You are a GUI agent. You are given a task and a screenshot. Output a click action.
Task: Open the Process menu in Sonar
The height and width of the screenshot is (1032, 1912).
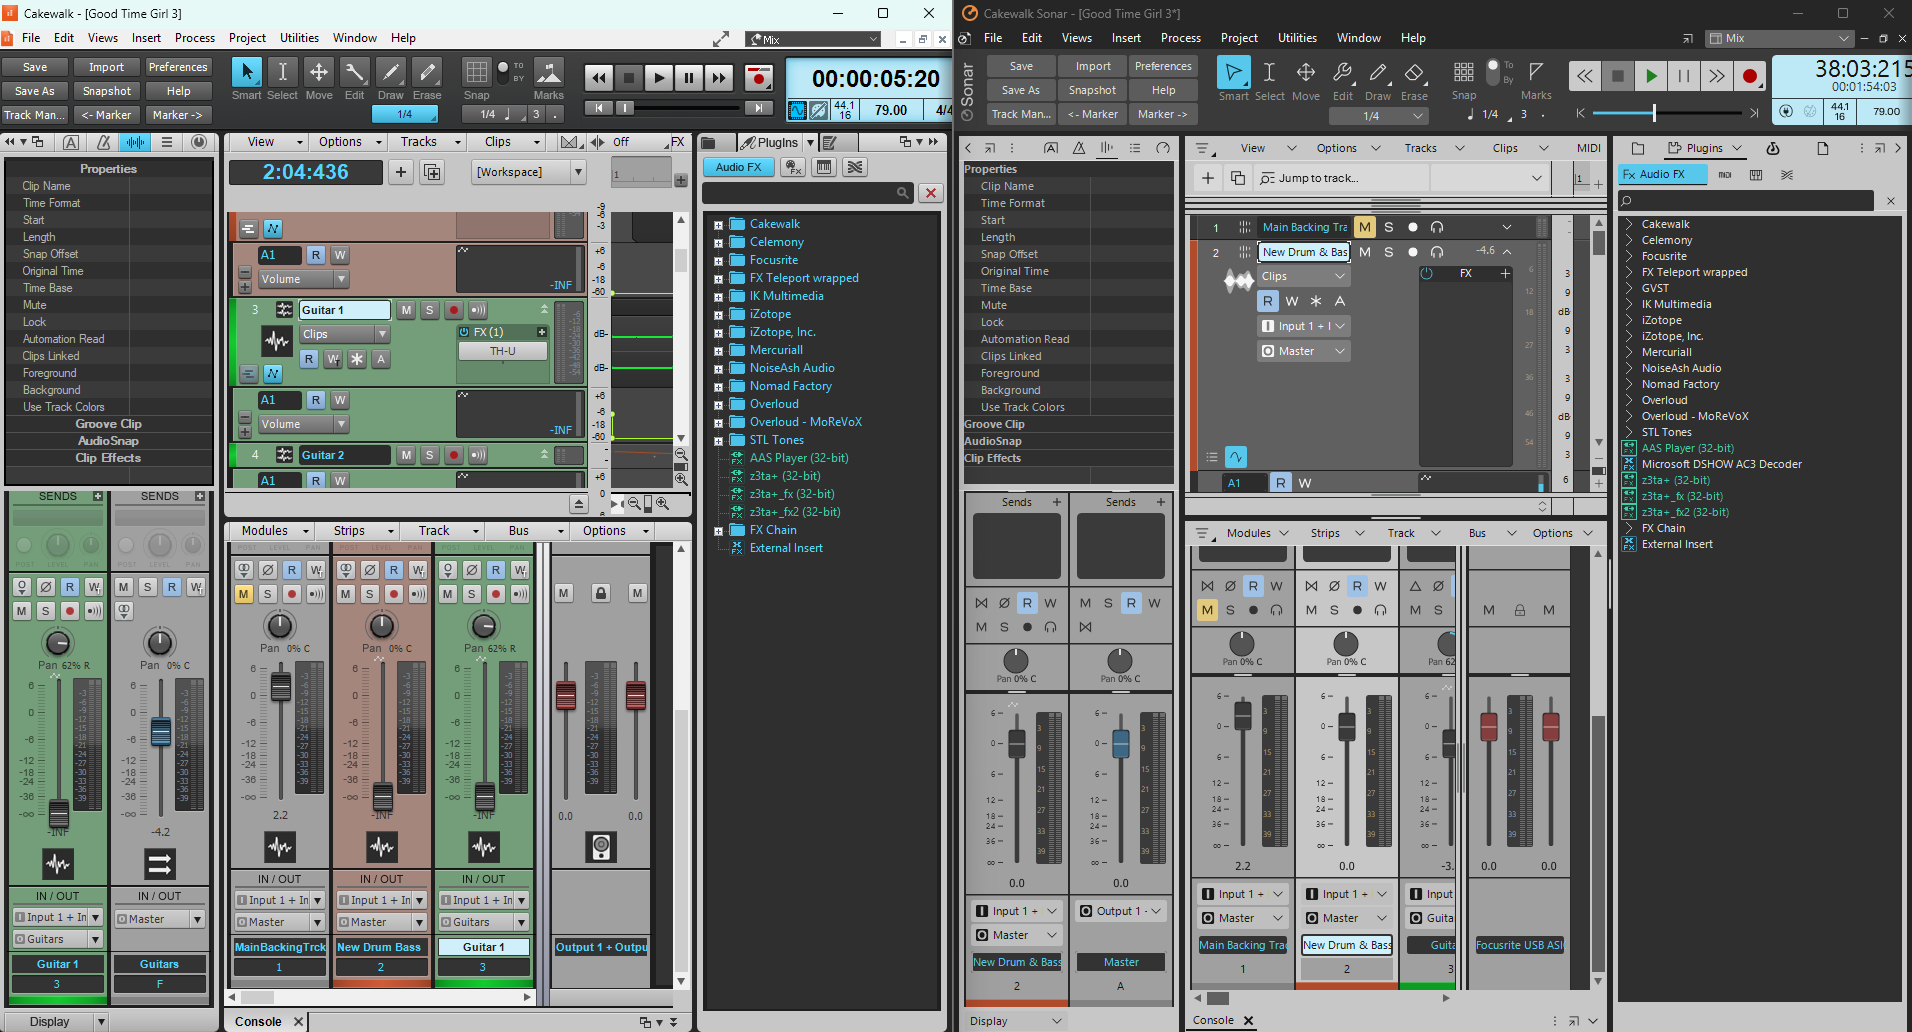tap(1180, 38)
